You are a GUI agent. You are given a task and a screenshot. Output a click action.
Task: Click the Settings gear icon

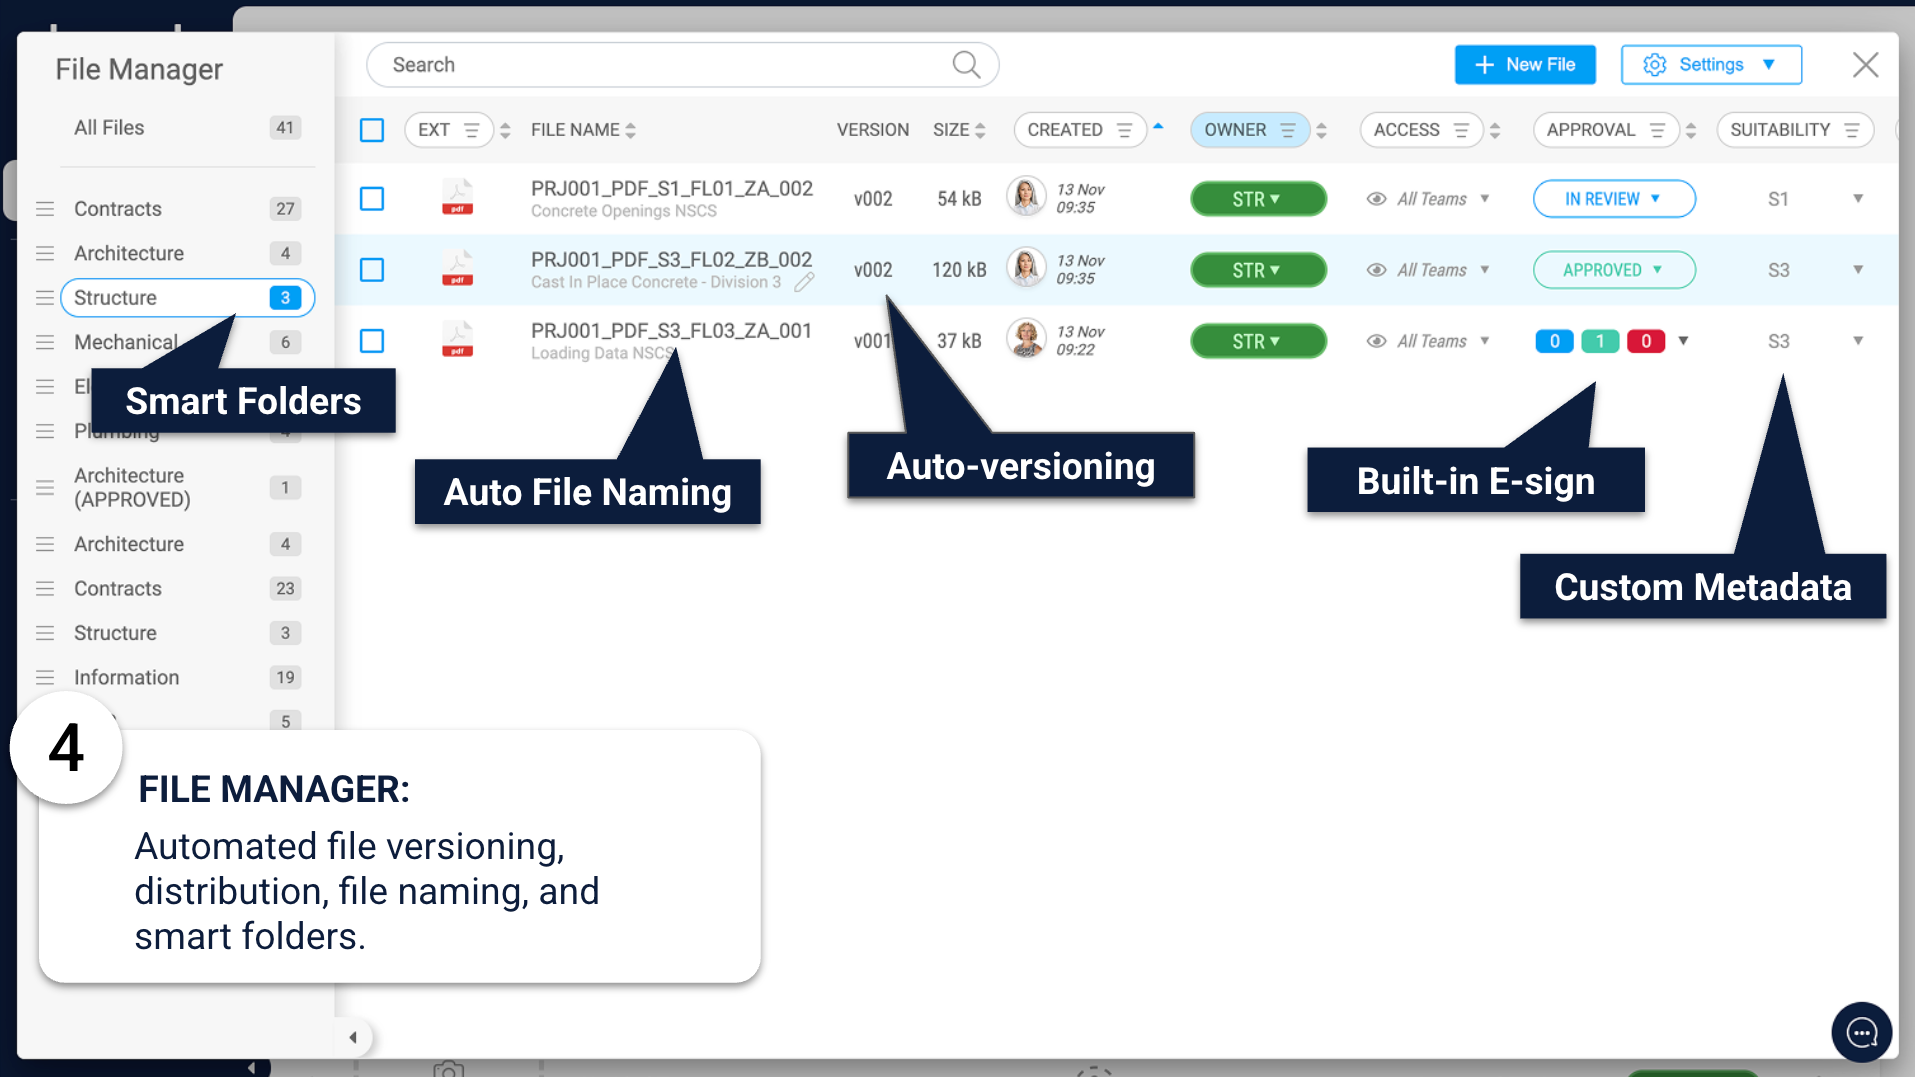(x=1655, y=65)
